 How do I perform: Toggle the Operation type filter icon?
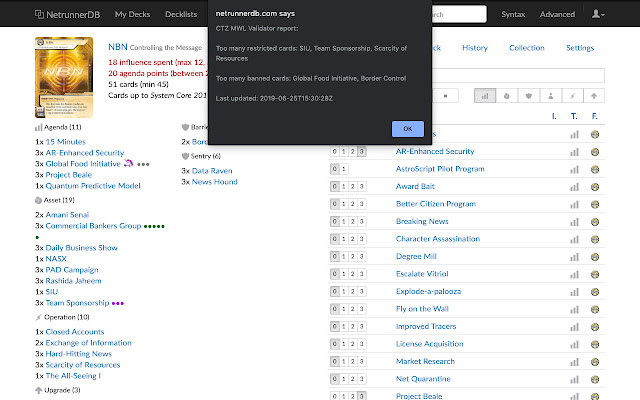pyautogui.click(x=572, y=96)
